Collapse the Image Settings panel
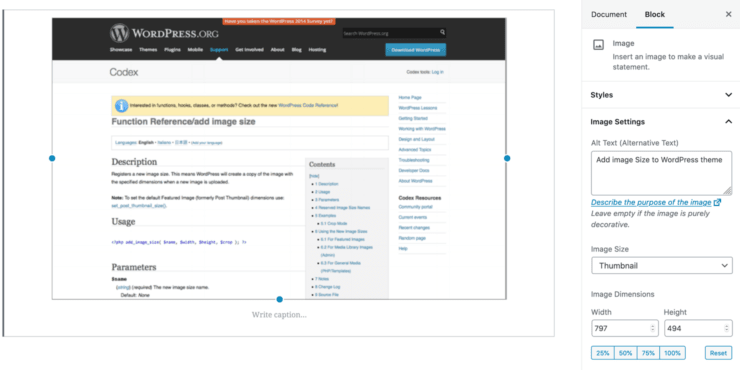 (728, 122)
